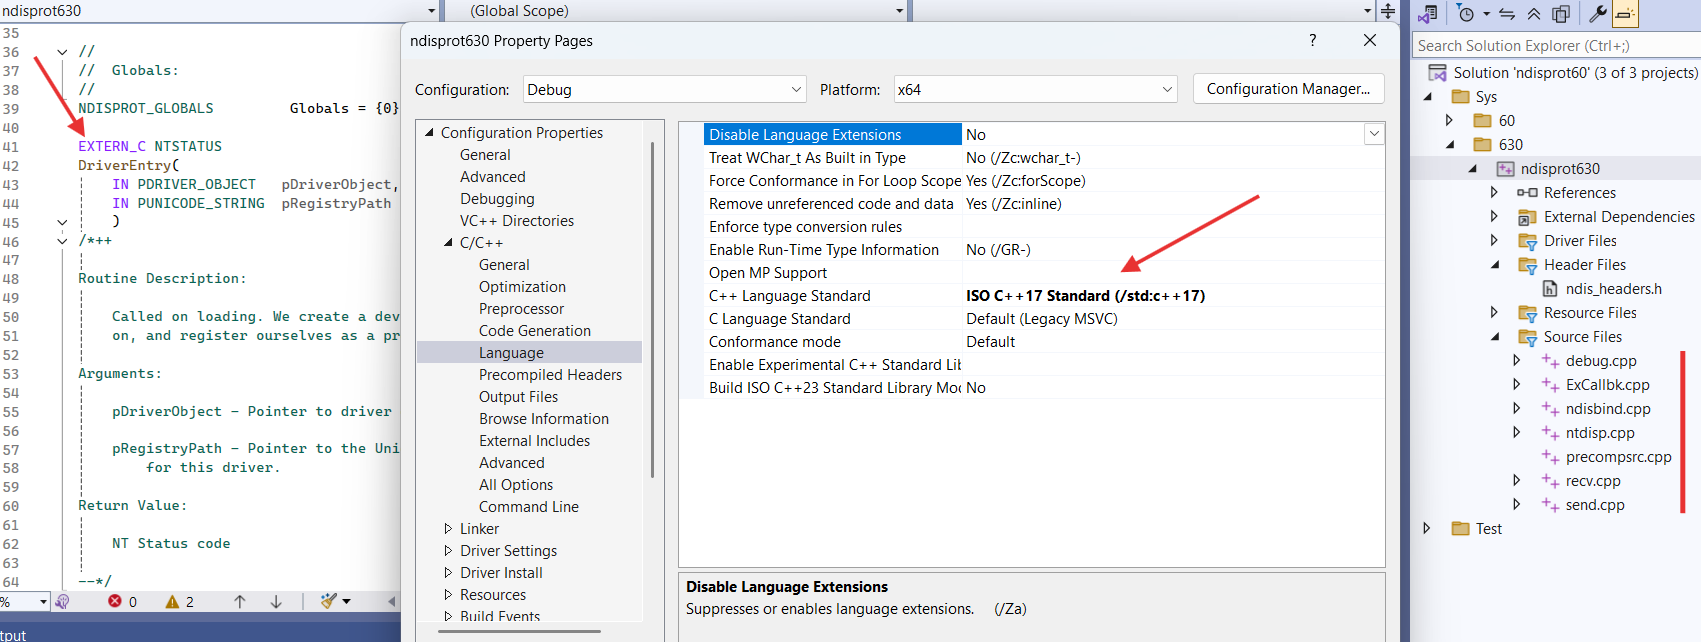Open the Configuration dropdown showing Debug
1701x642 pixels.
(665, 90)
